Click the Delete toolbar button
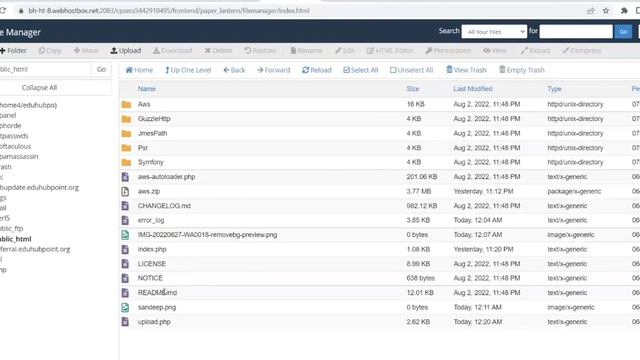Screen dimensions: 640x360 pyautogui.click(x=218, y=51)
